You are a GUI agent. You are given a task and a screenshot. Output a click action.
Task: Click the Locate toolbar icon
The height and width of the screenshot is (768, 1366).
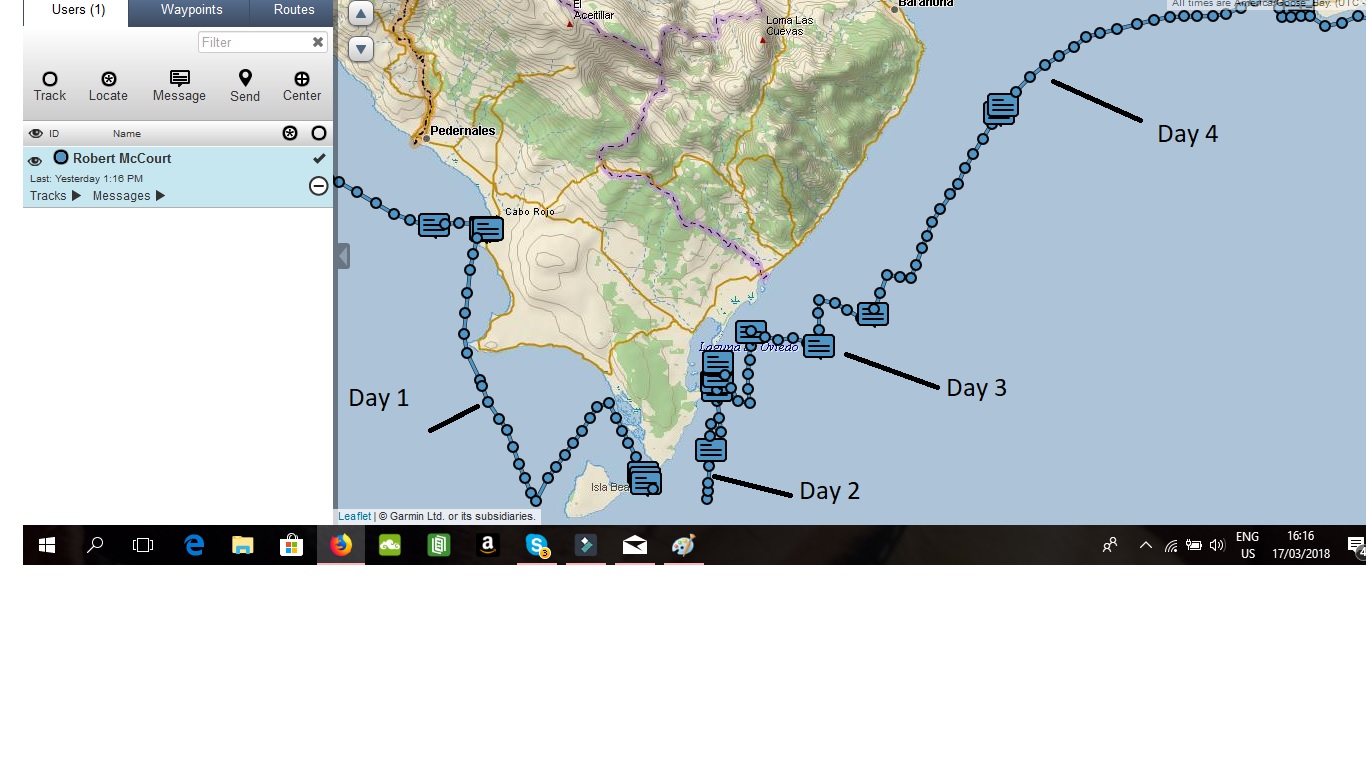pyautogui.click(x=108, y=85)
